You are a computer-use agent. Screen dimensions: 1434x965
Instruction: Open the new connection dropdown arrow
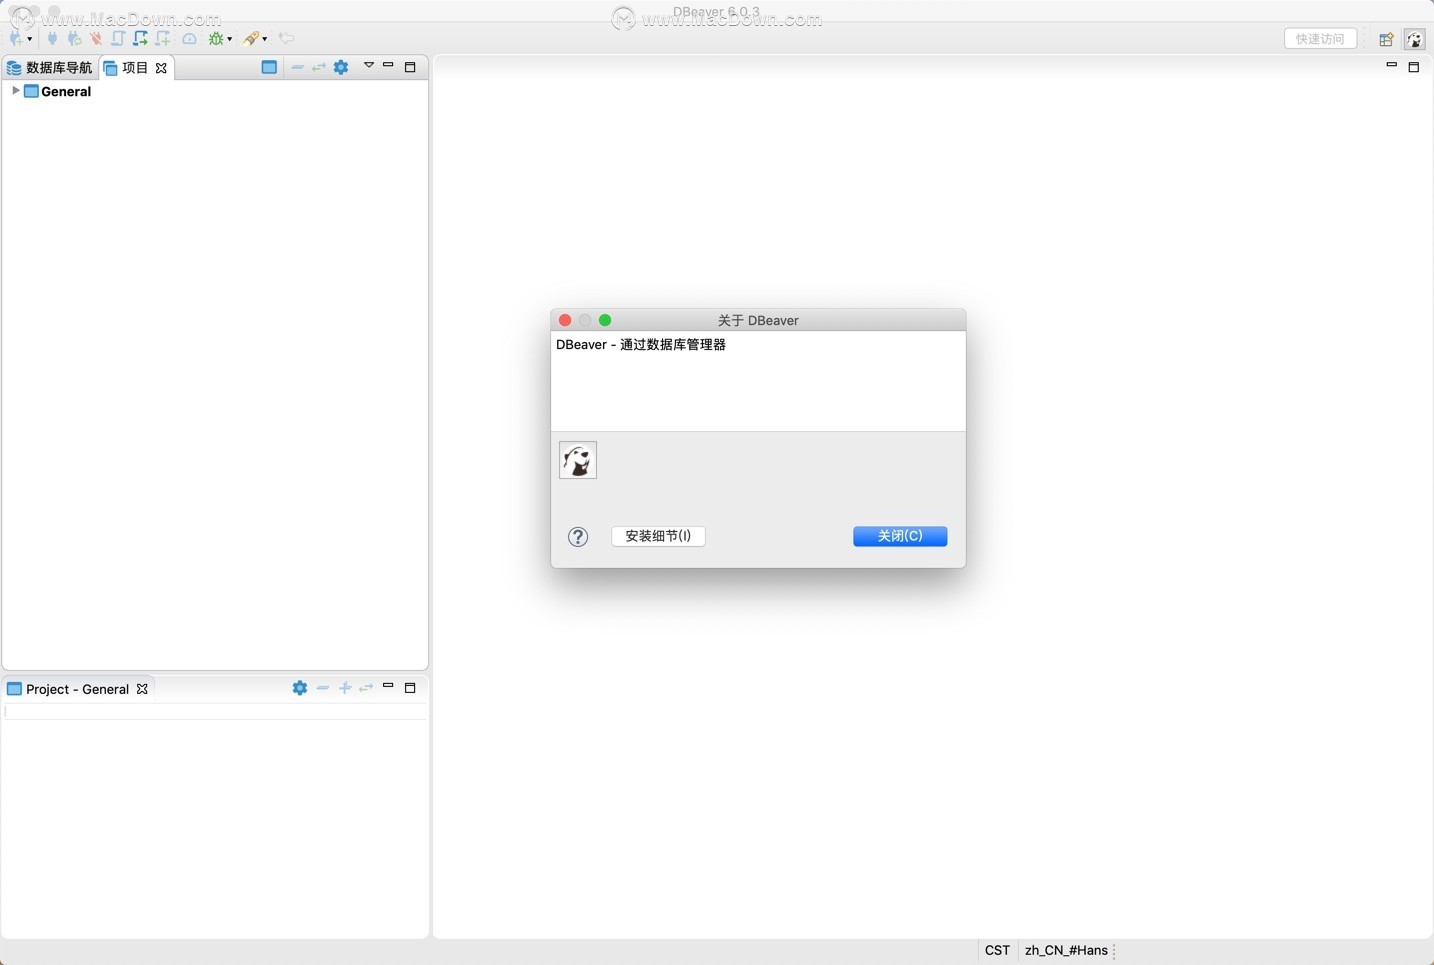tap(30, 39)
